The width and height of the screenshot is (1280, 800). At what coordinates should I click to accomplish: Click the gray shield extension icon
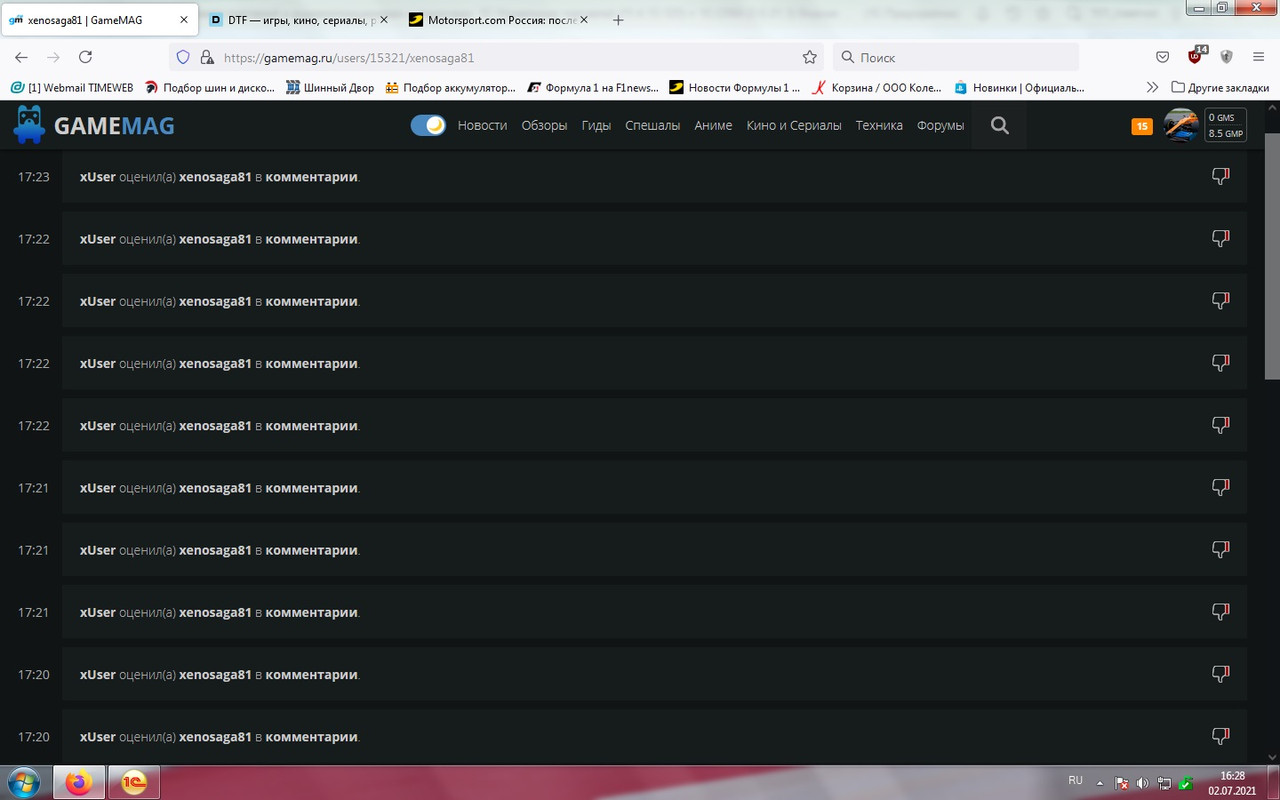point(1226,57)
